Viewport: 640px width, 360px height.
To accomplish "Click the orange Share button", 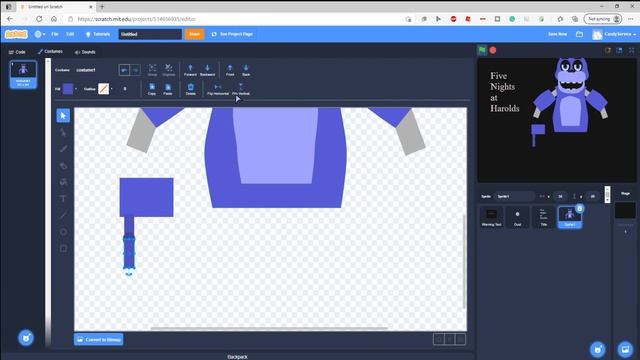I will coord(194,34).
